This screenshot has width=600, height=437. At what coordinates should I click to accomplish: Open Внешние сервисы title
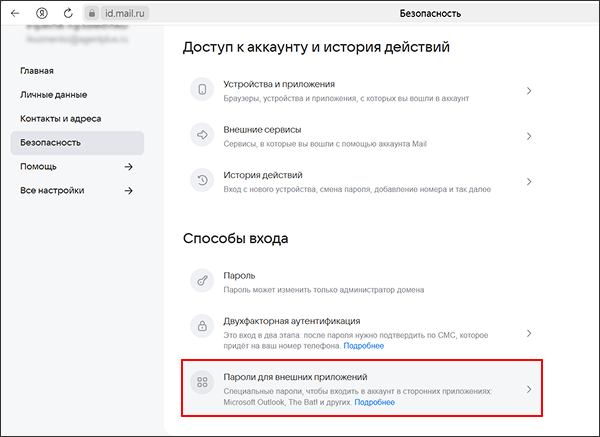point(262,130)
